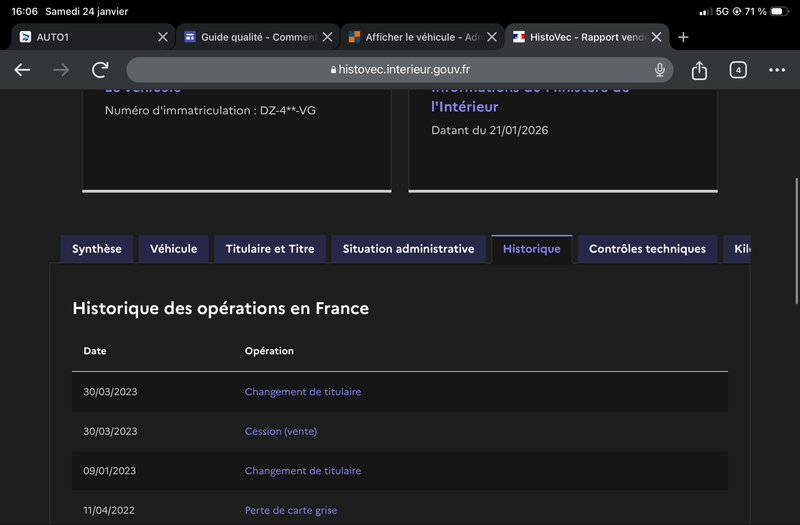This screenshot has width=800, height=525.
Task: Open the Véhicule tab
Action: pos(174,249)
